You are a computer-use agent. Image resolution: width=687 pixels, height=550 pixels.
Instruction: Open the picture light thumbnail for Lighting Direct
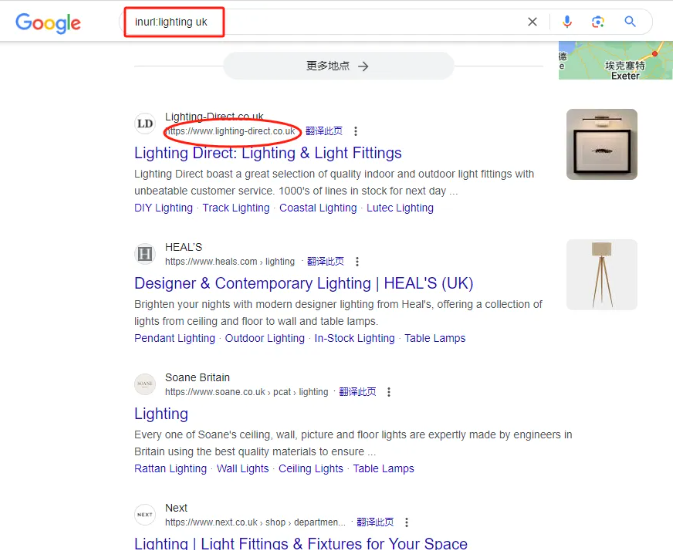point(602,144)
